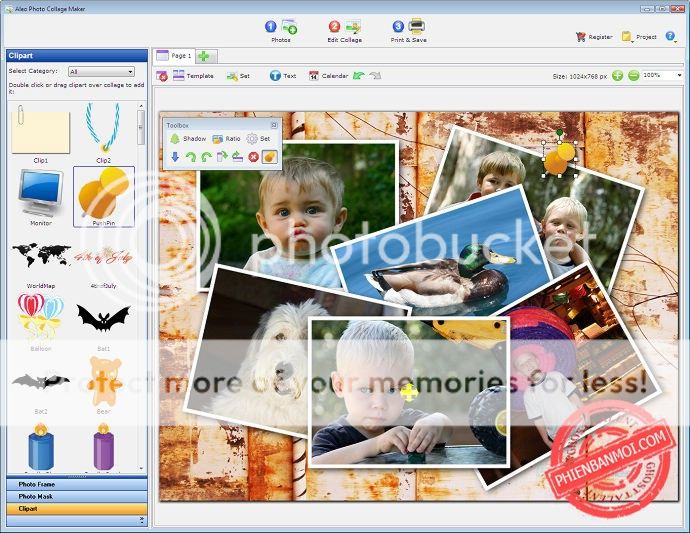Select the Bear clipart
Screen dimensions: 690x533
coord(104,385)
